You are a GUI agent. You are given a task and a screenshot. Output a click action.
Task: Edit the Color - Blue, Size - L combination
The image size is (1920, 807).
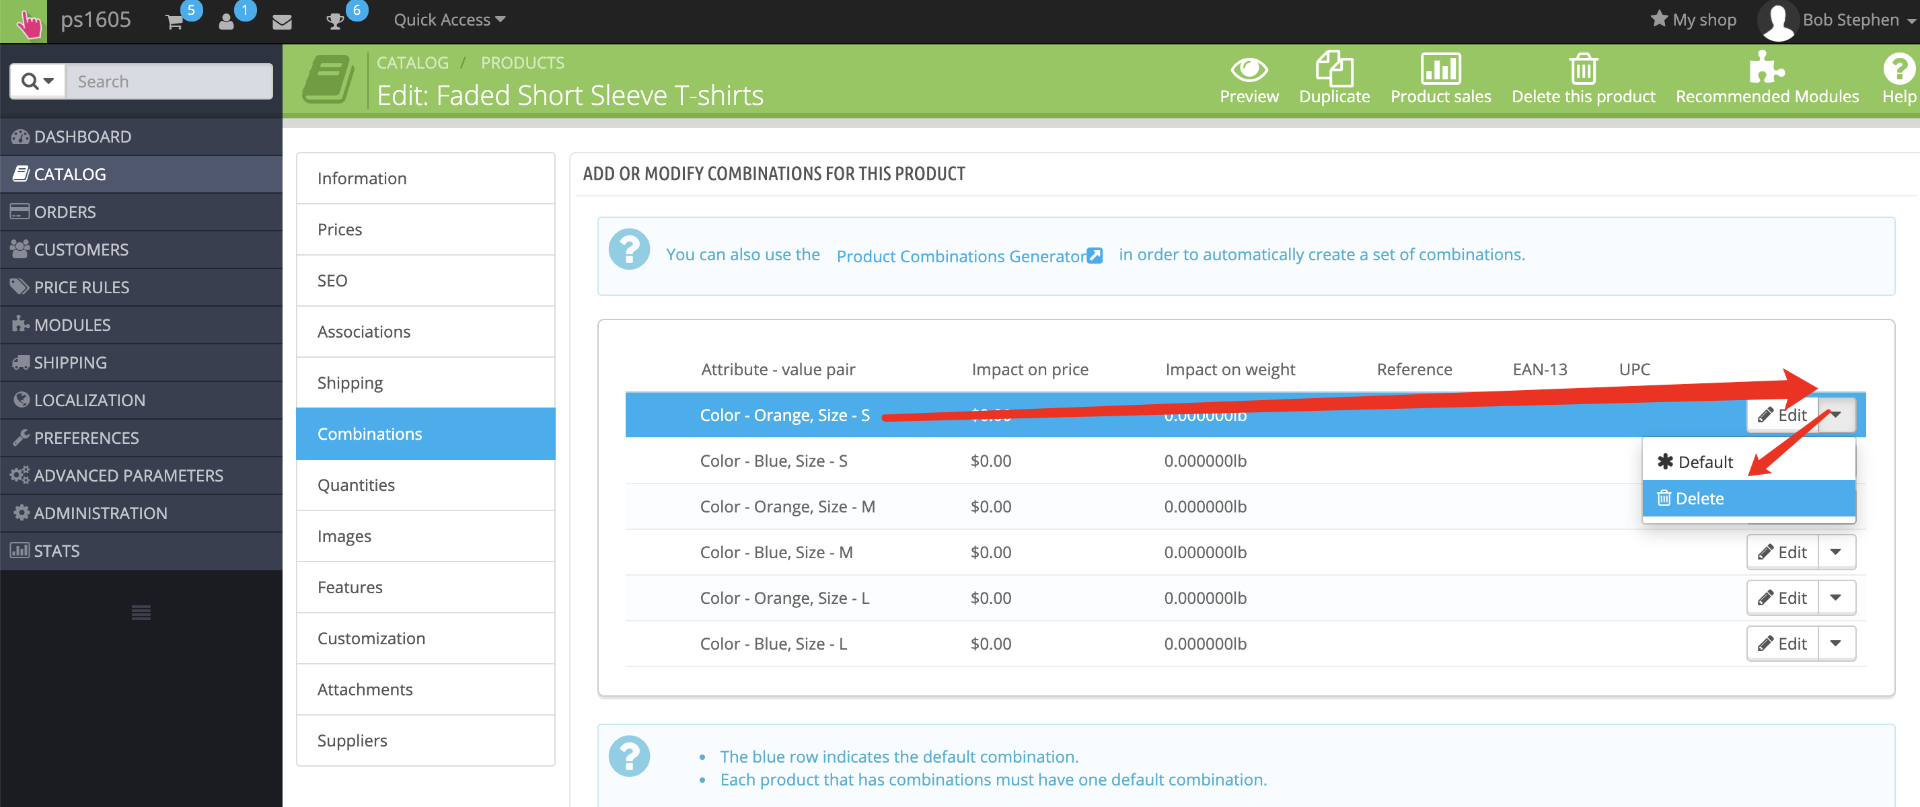1782,644
